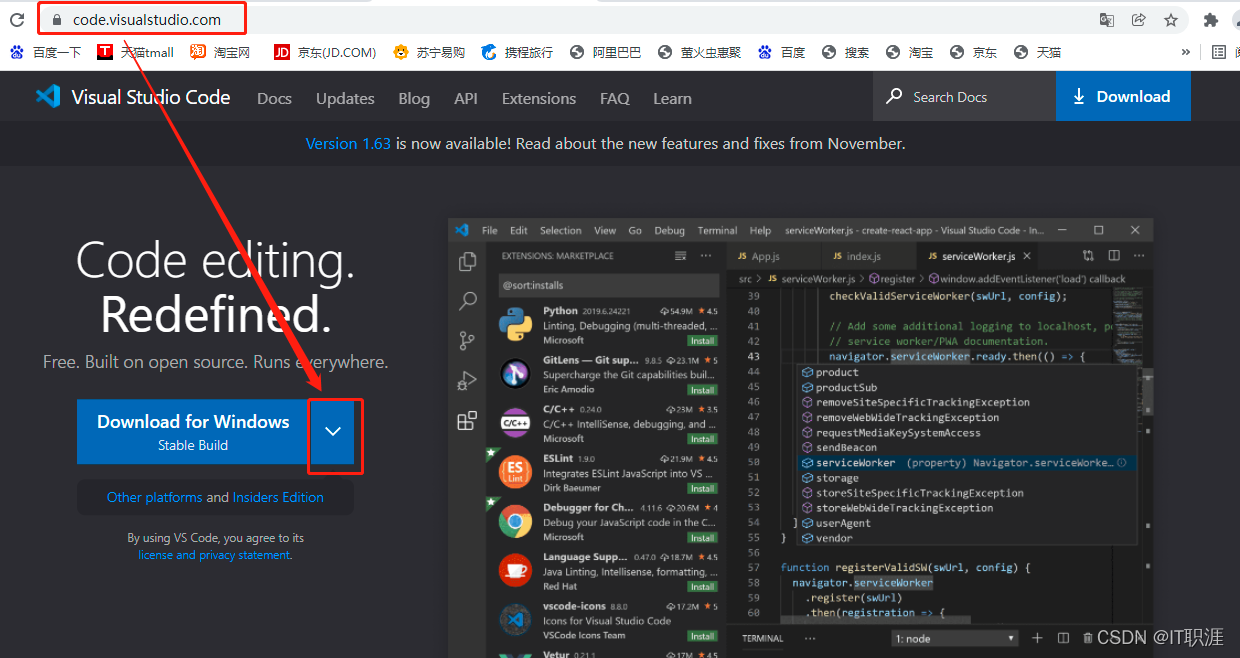
Task: Click Source Control icon in activity bar
Action: tap(467, 341)
